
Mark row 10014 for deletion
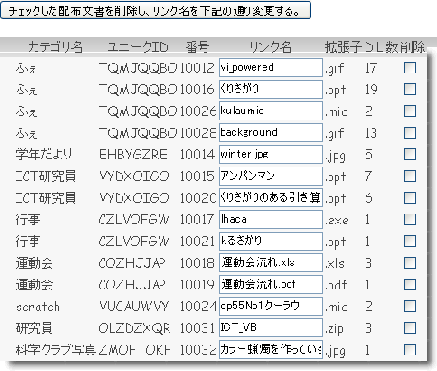click(410, 154)
